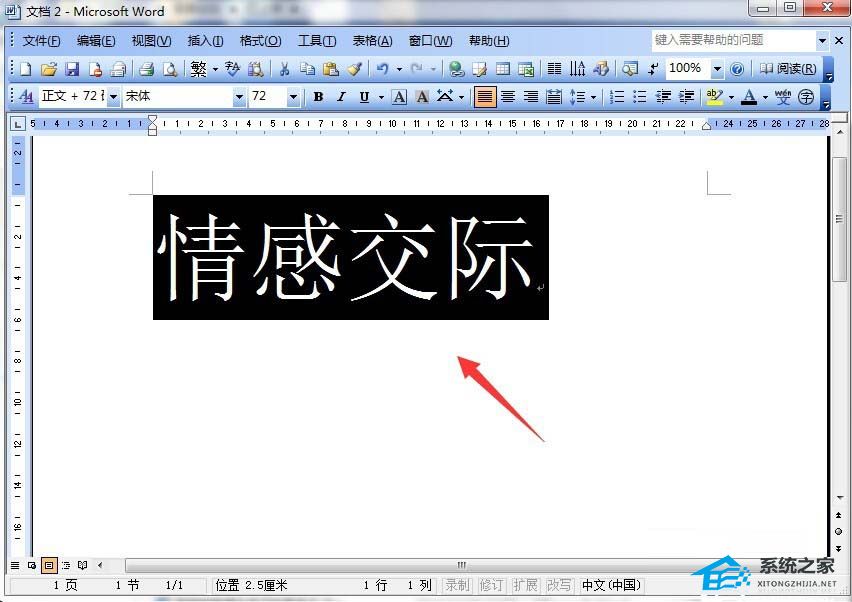
Task: Click the Cut scissors icon
Action: pos(284,69)
